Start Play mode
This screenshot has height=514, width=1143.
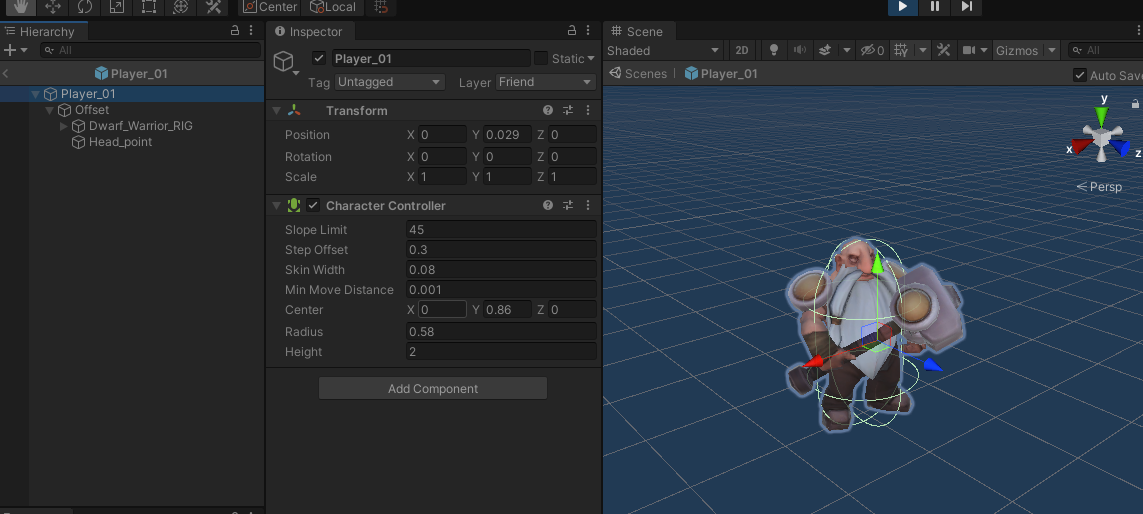902,7
